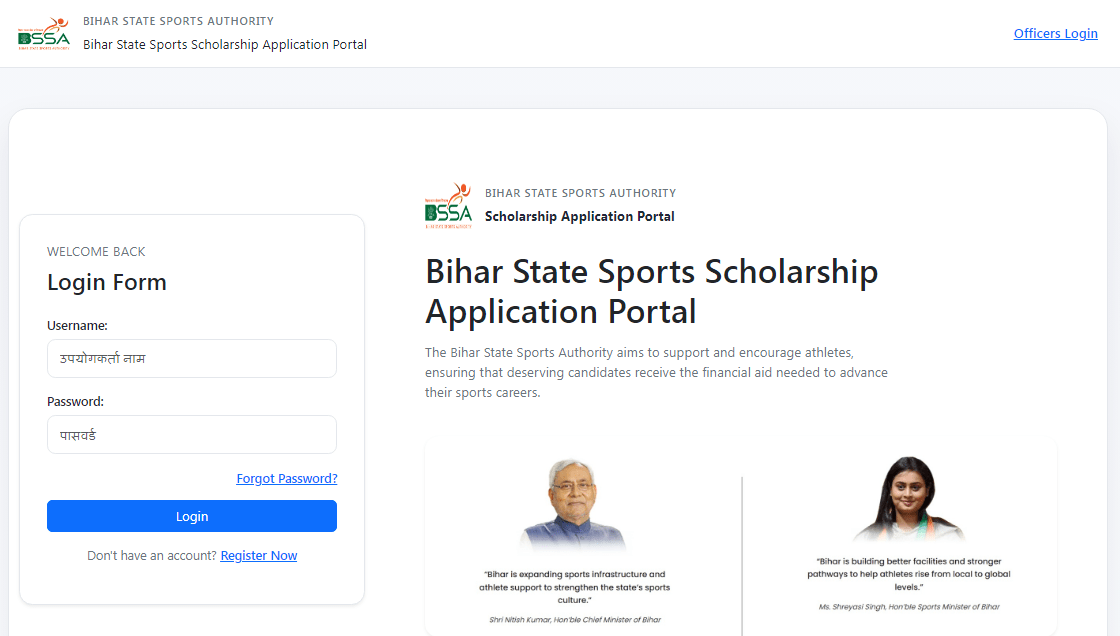Click inside the Username input field
The width and height of the screenshot is (1120, 636).
191,358
